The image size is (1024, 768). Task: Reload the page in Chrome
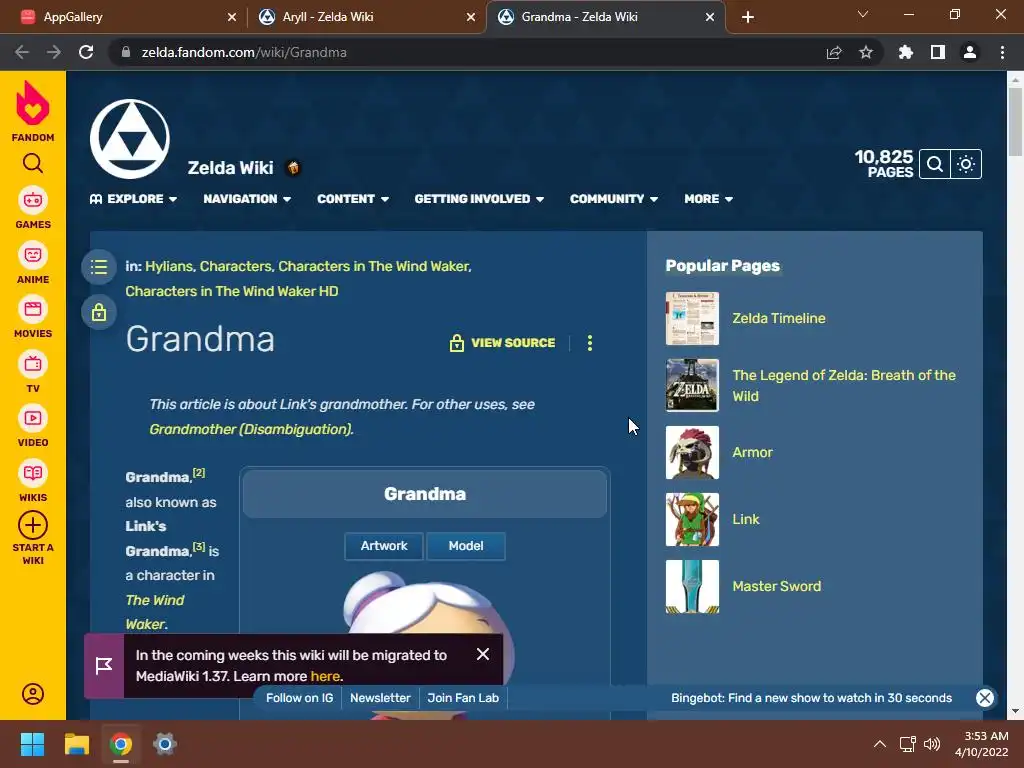pos(86,52)
